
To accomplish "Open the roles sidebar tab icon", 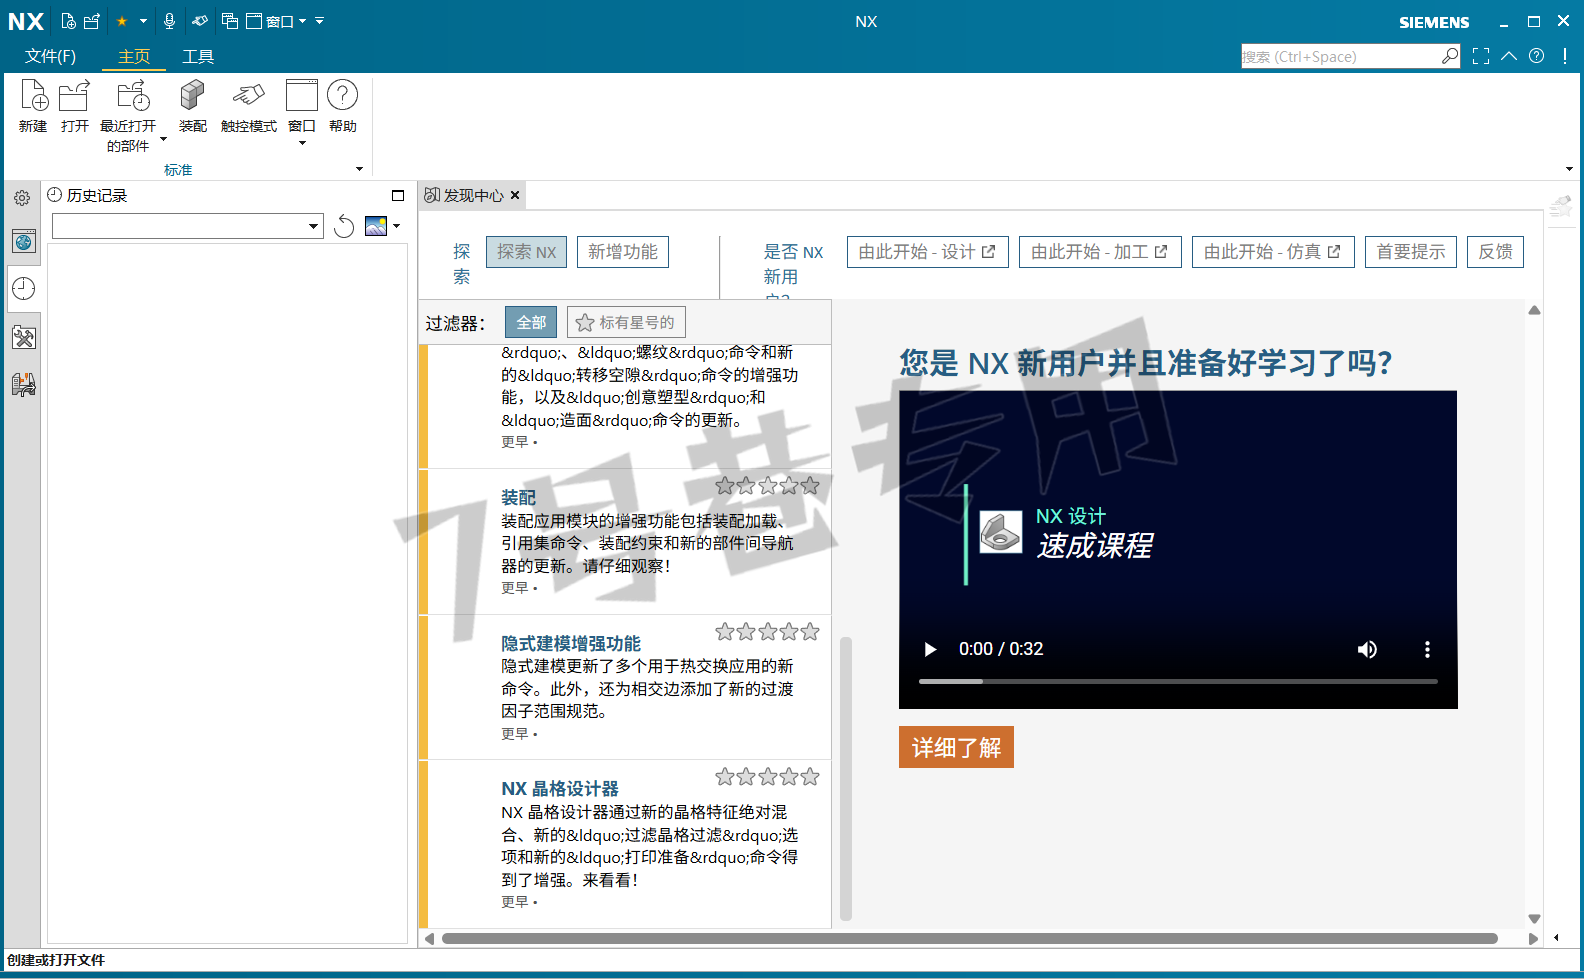I will [24, 384].
